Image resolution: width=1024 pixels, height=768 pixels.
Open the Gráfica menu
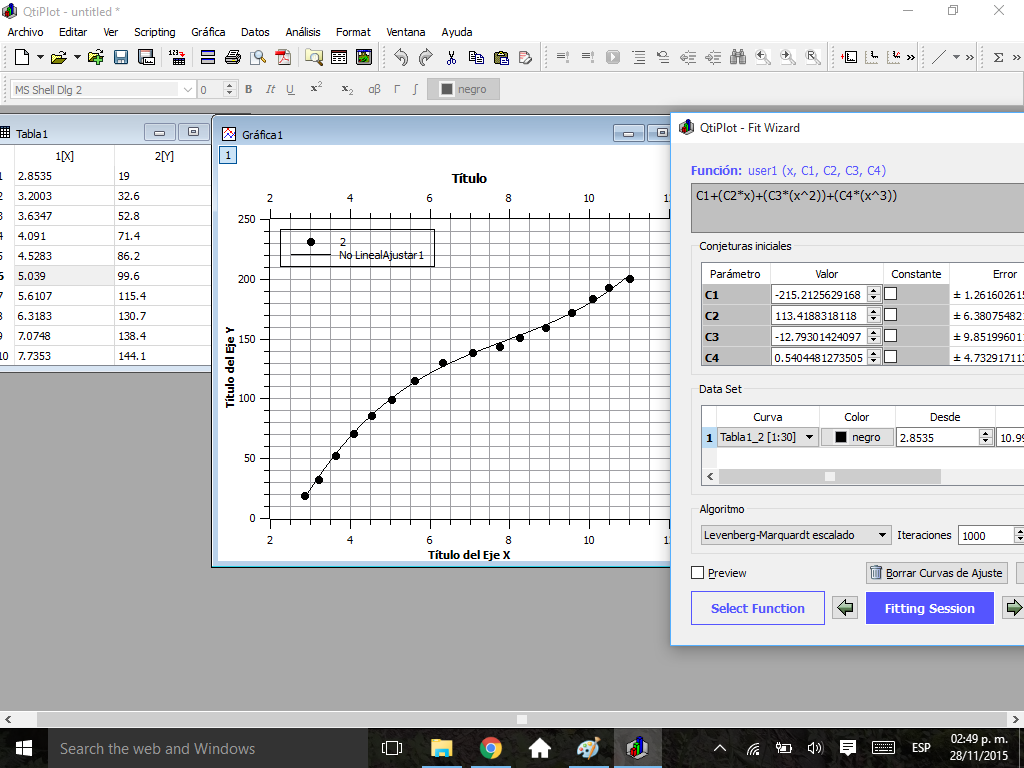tap(208, 32)
